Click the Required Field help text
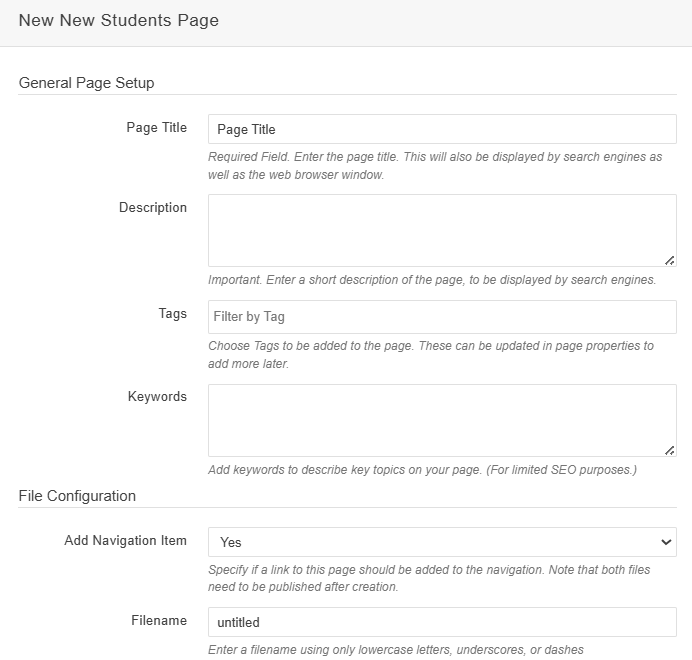This screenshot has width=692, height=660. coord(434,166)
